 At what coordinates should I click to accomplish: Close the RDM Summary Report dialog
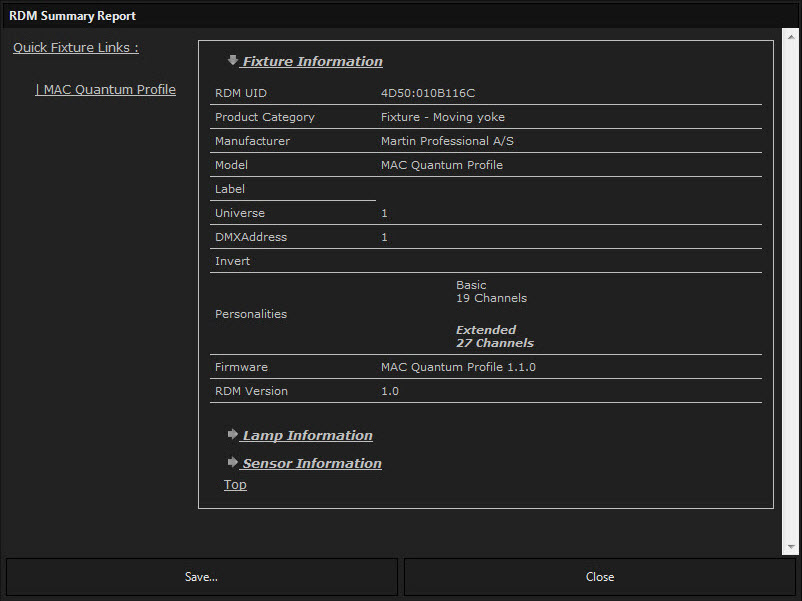point(599,577)
